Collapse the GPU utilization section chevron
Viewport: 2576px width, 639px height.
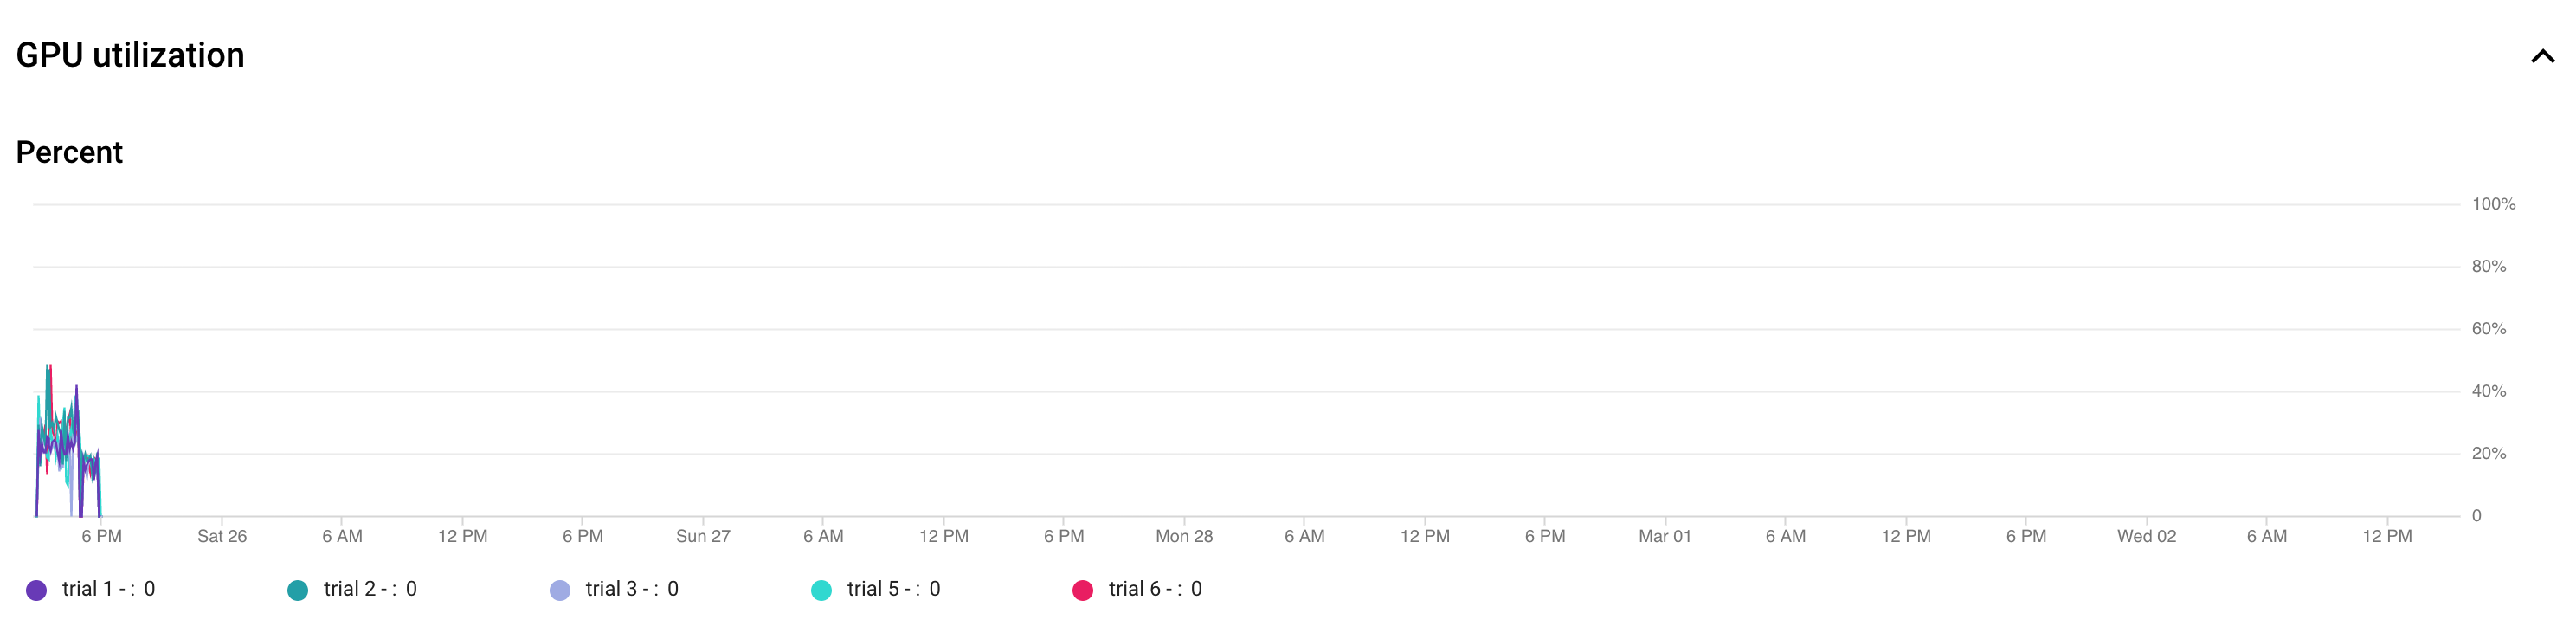click(x=2541, y=57)
